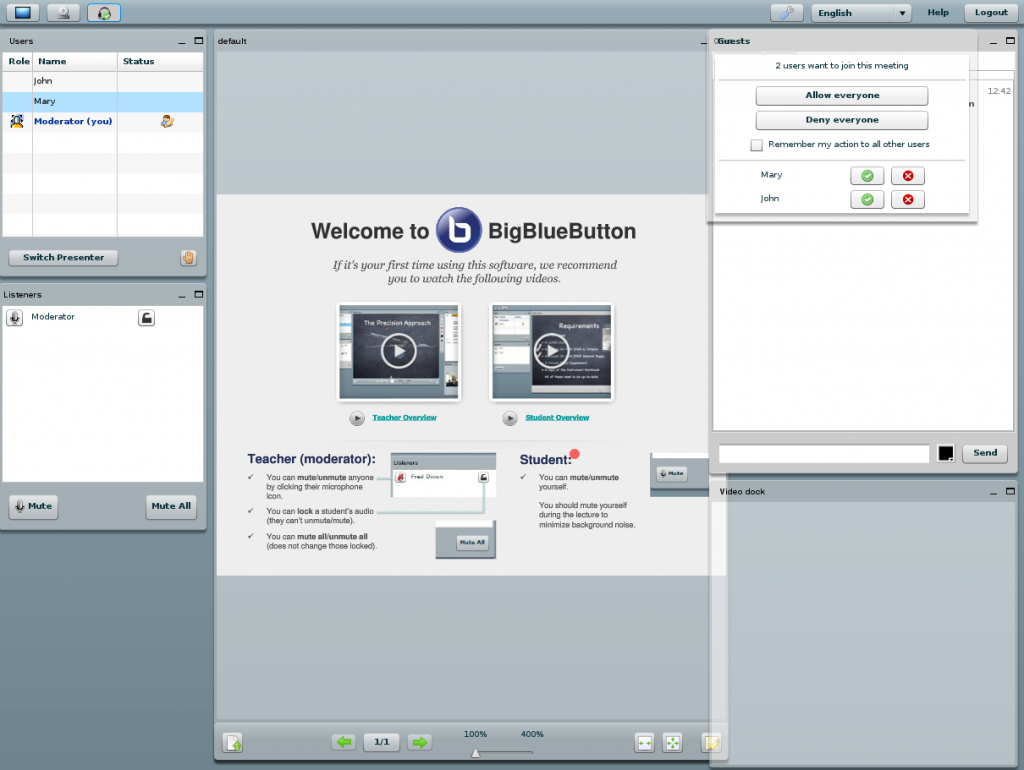
Task: Click Send in the chat
Action: coord(985,453)
